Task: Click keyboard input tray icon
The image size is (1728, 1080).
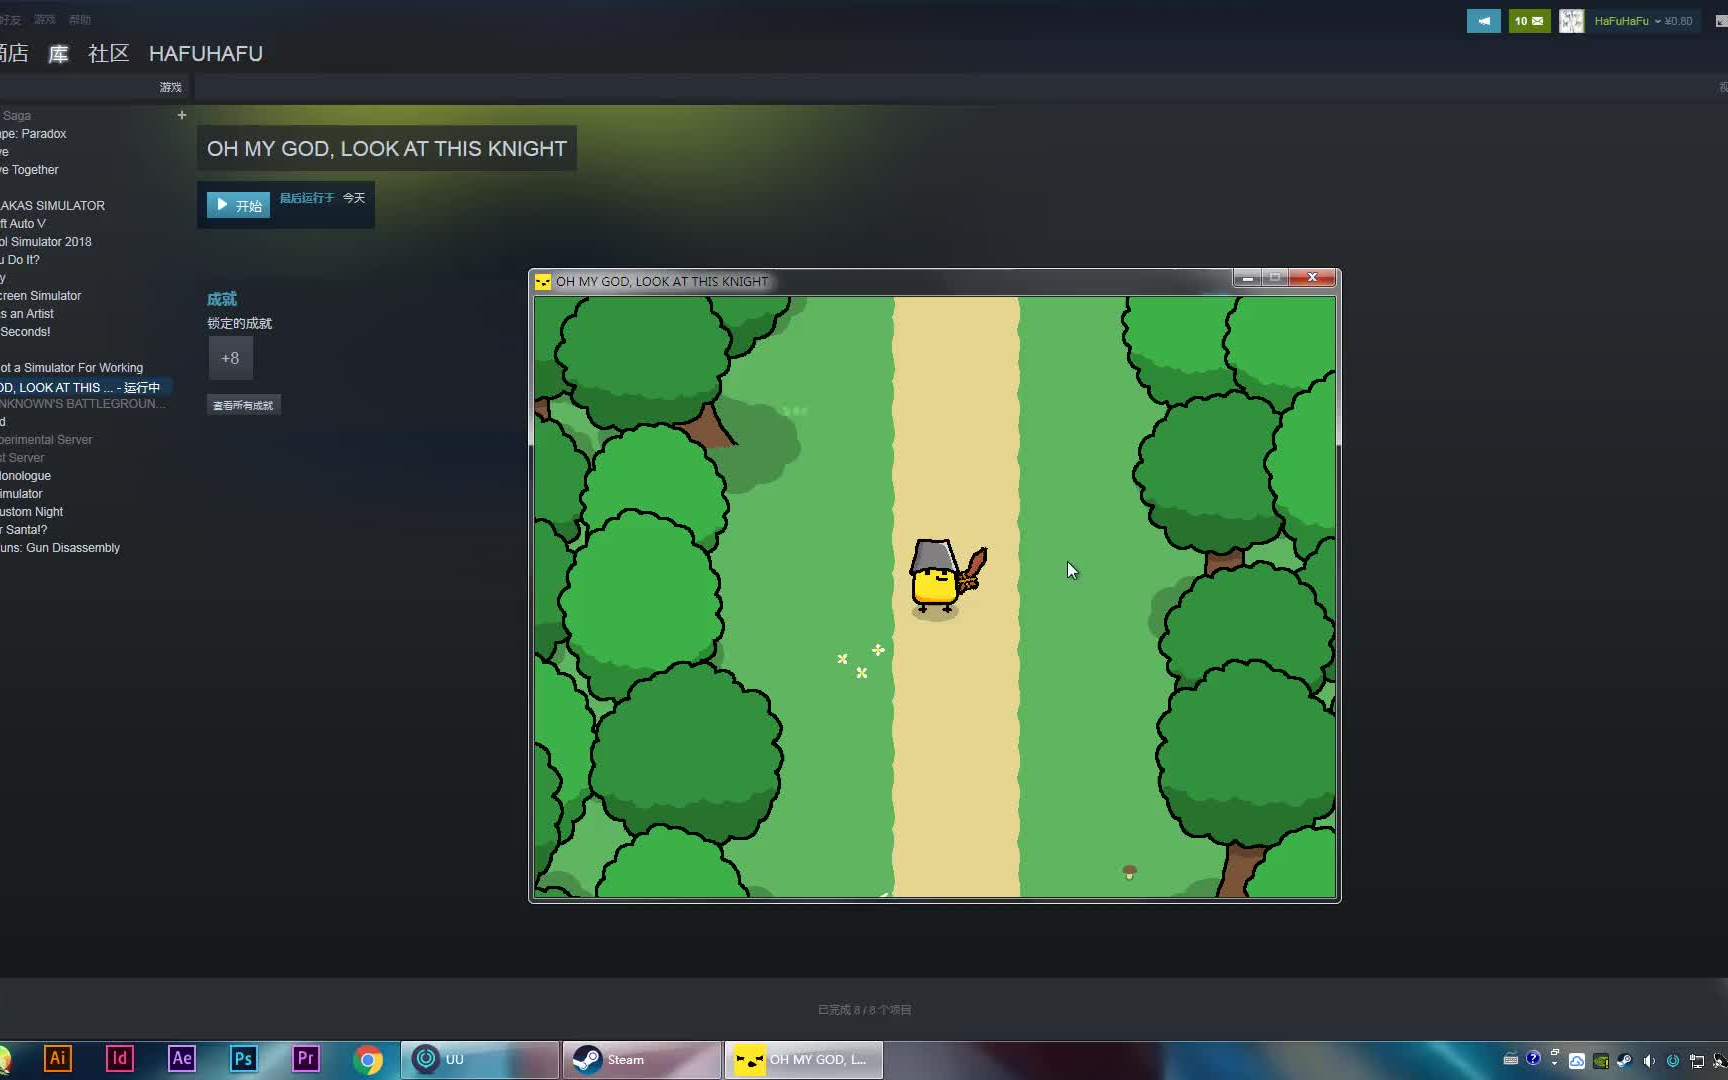Action: pos(1510,1060)
